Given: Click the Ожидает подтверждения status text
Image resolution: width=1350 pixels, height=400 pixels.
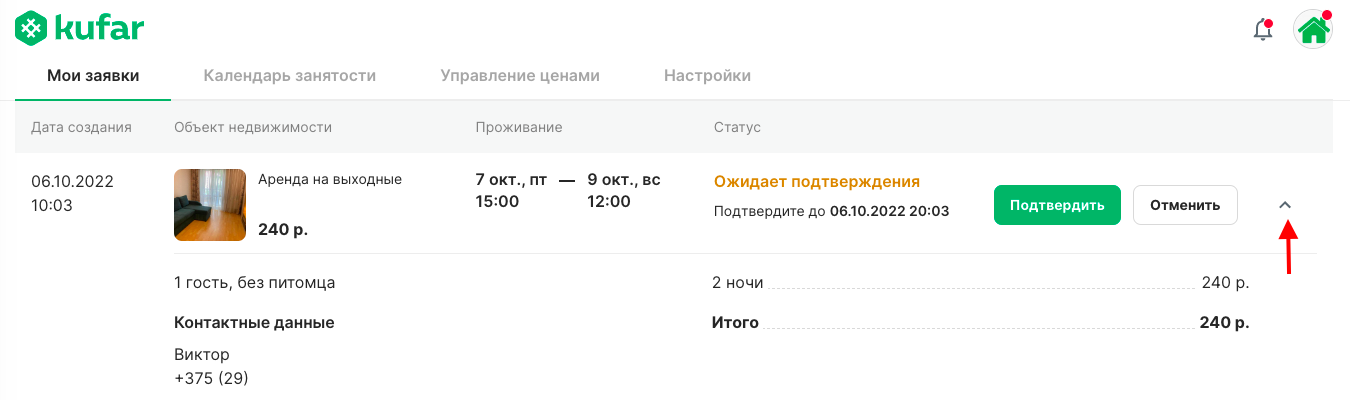Looking at the screenshot, I should pos(817,182).
